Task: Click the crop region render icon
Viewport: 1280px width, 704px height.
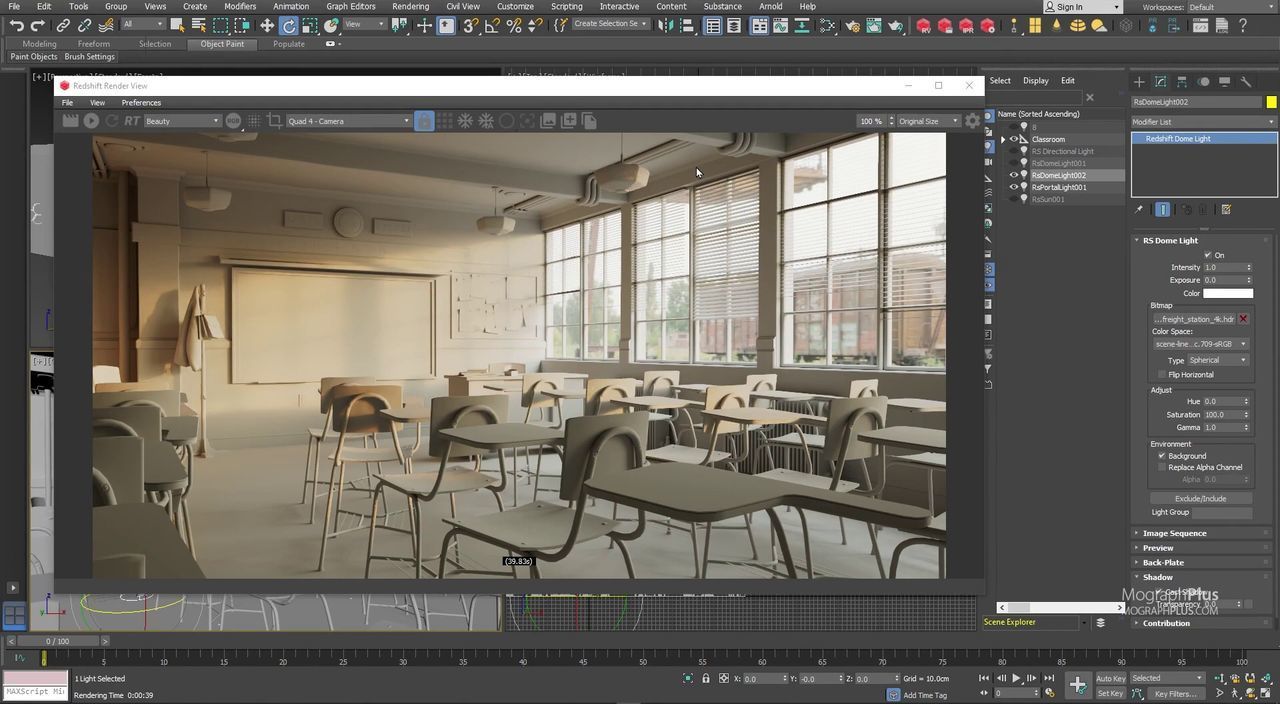Action: tap(274, 121)
